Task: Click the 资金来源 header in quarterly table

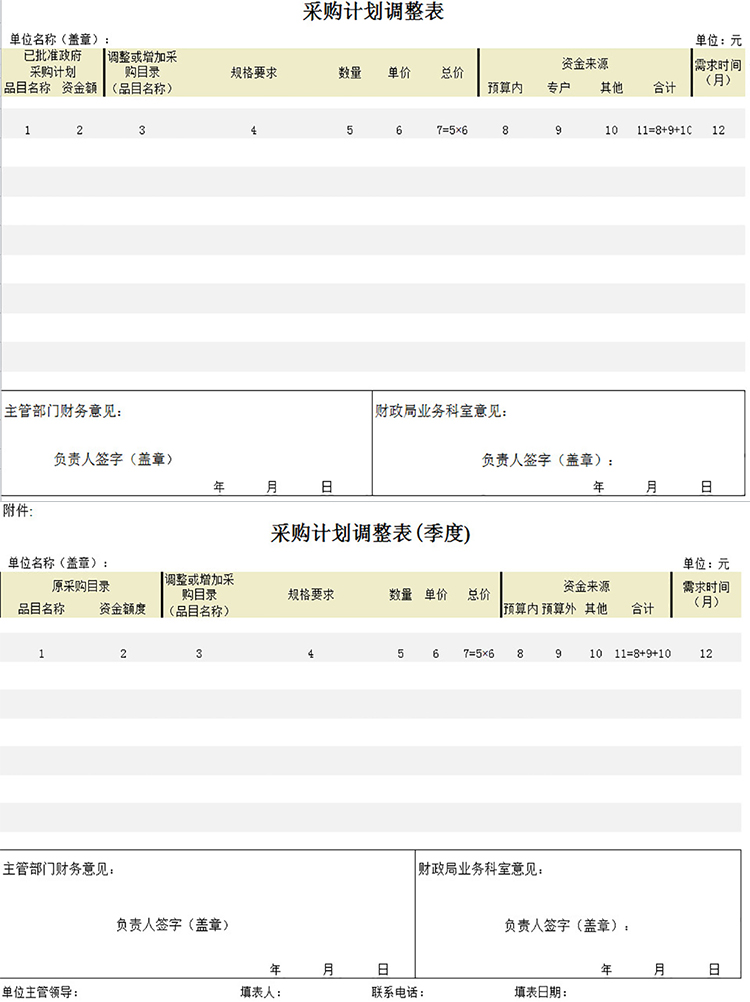Action: [x=585, y=587]
